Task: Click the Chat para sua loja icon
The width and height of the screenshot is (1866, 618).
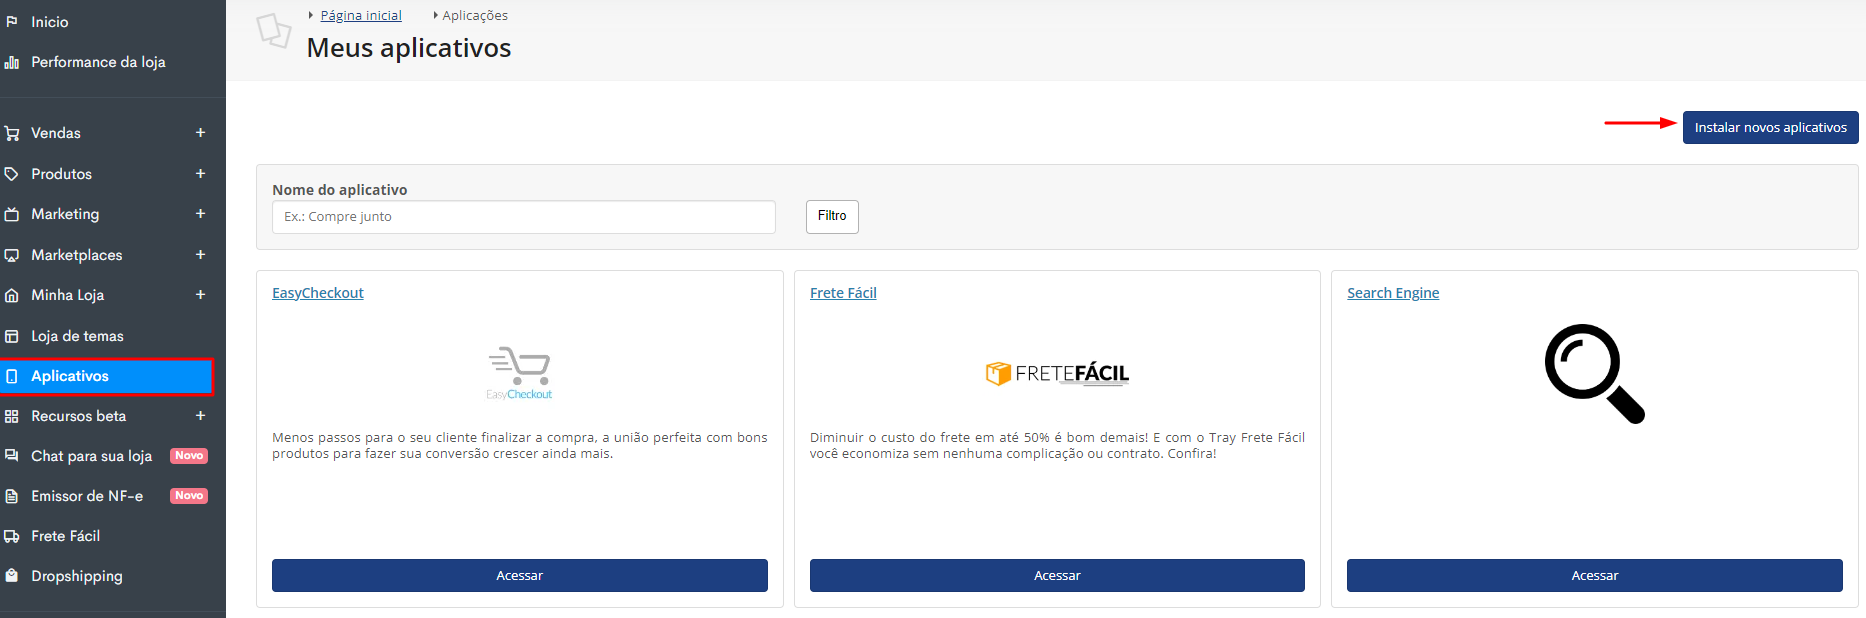Action: [x=12, y=456]
